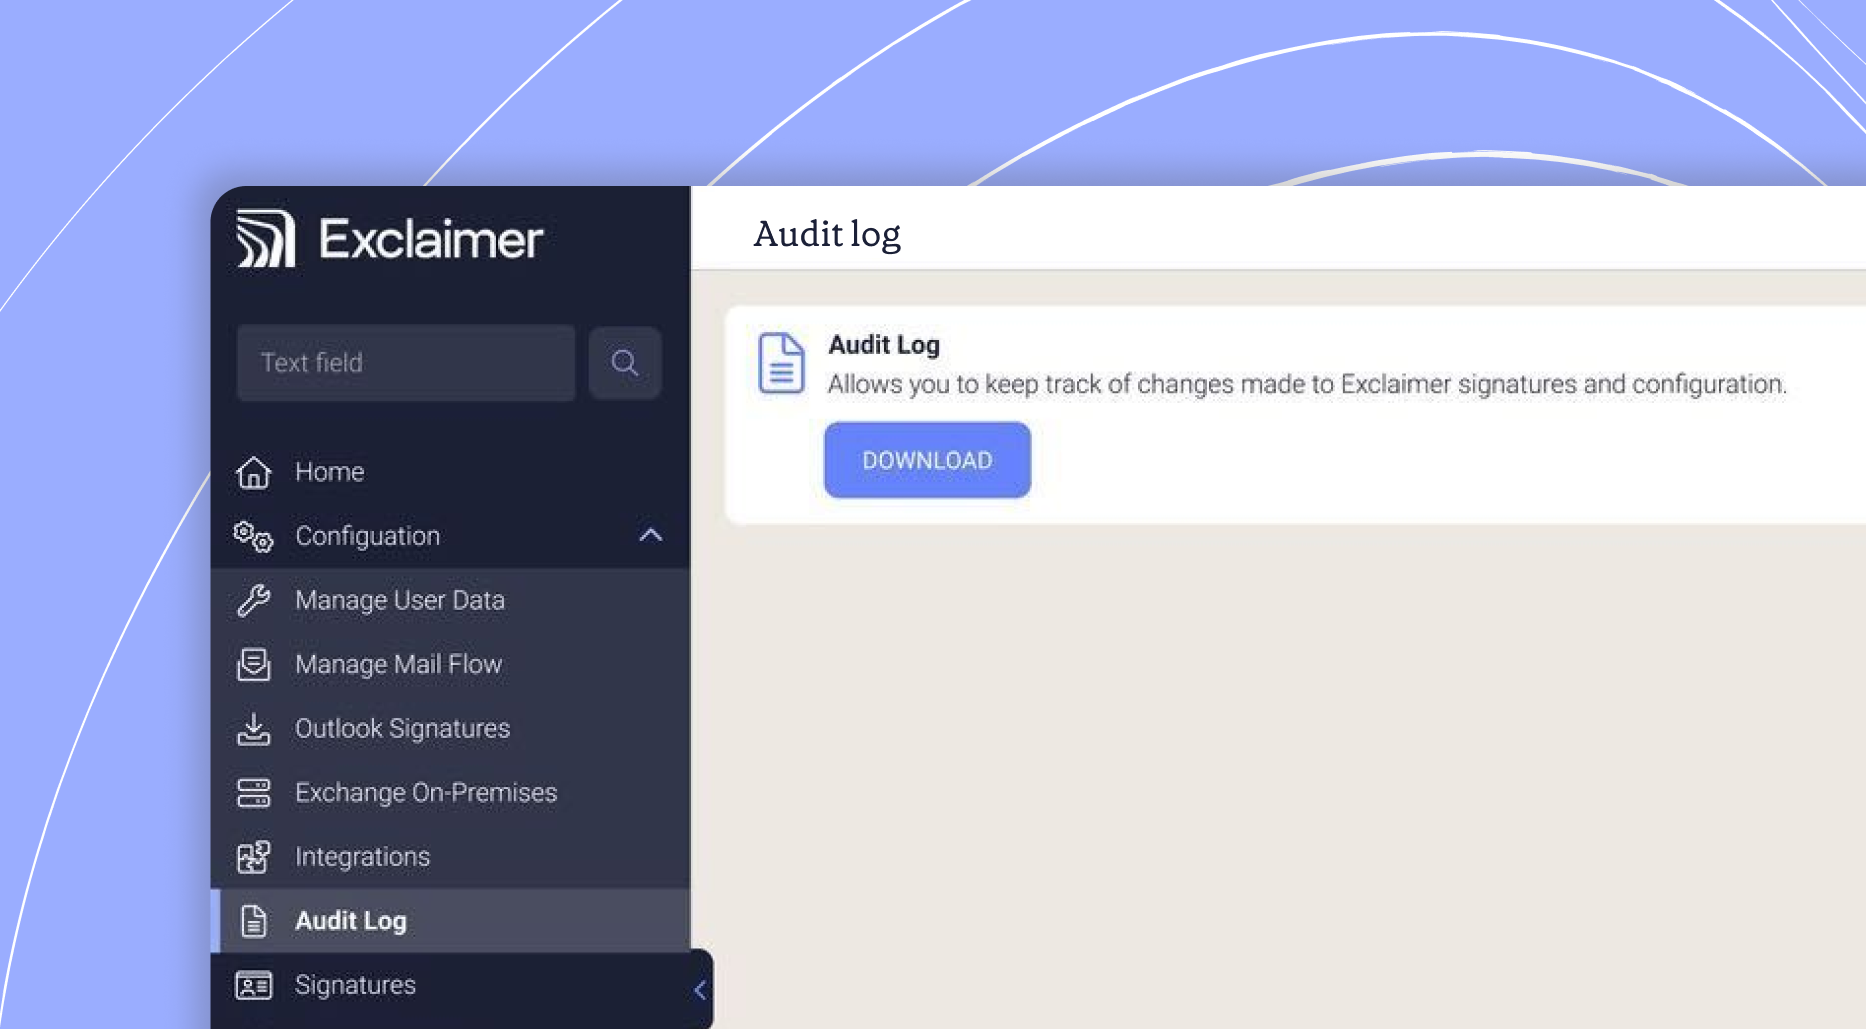Open the Home menu item

(x=329, y=472)
